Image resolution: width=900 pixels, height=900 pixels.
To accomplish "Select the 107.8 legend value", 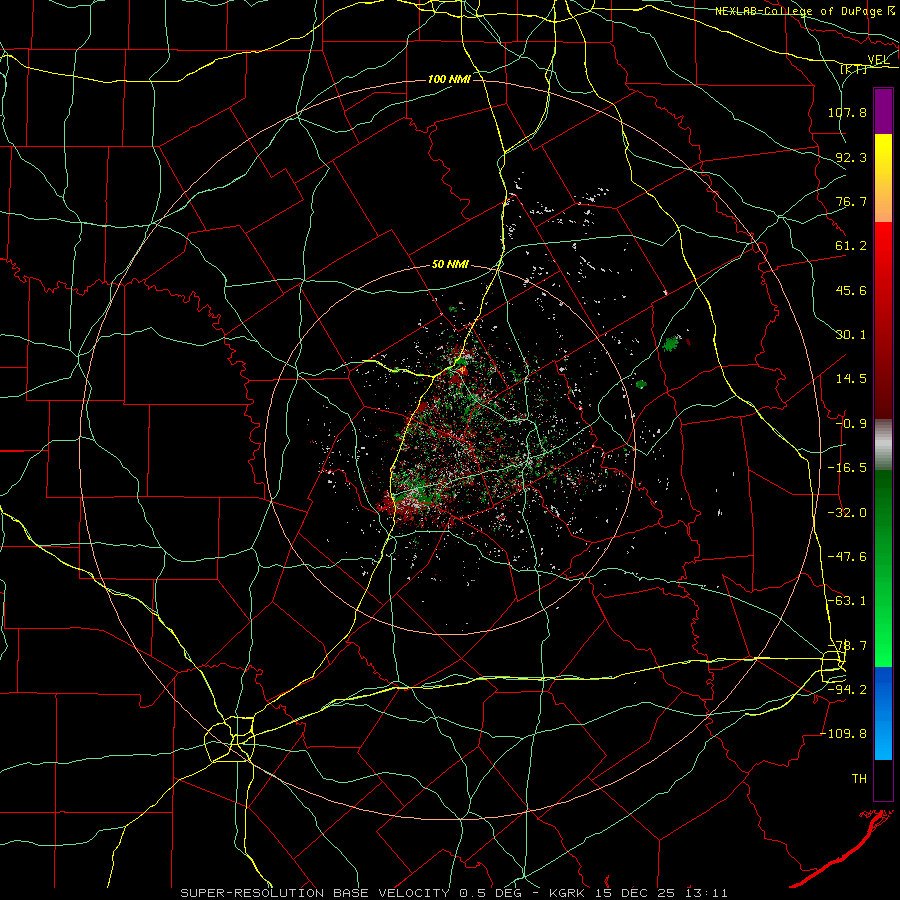I will (847, 112).
